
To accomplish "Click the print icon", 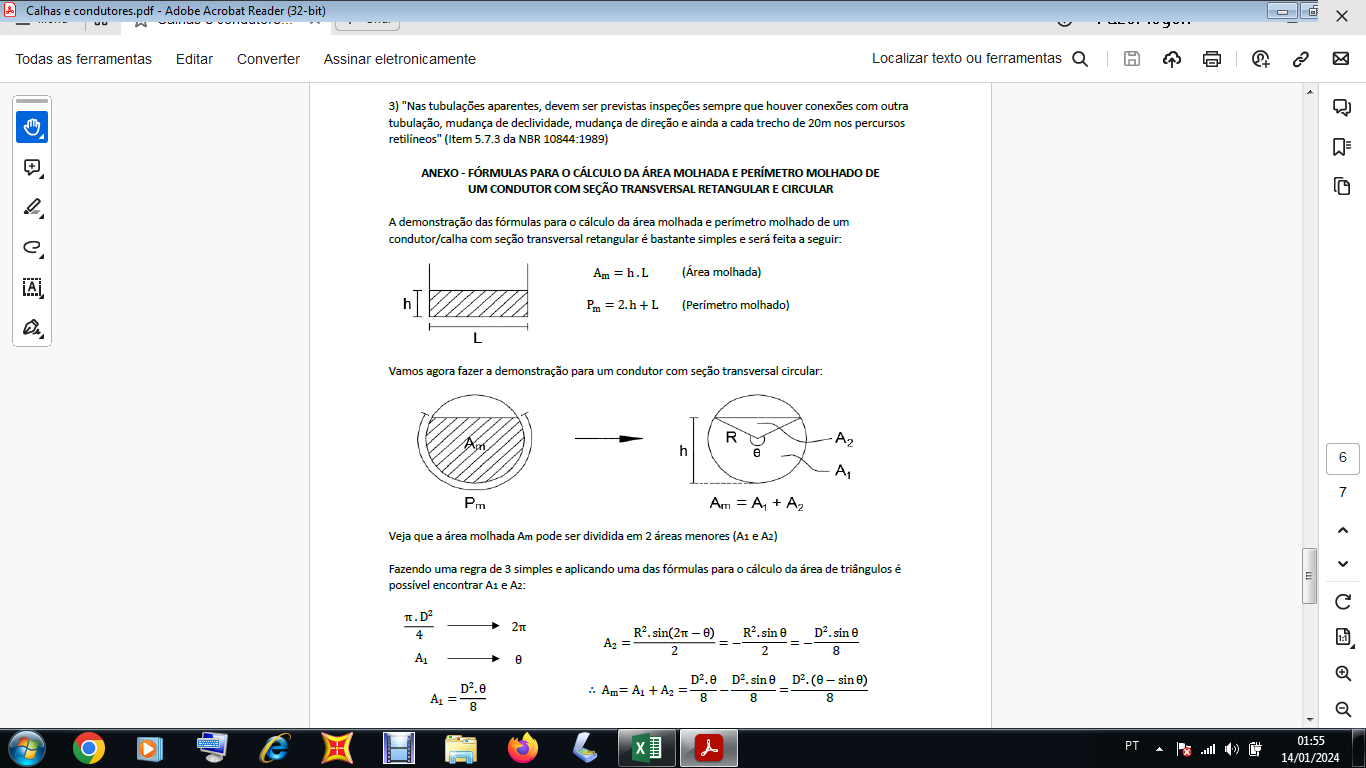I will (1212, 59).
